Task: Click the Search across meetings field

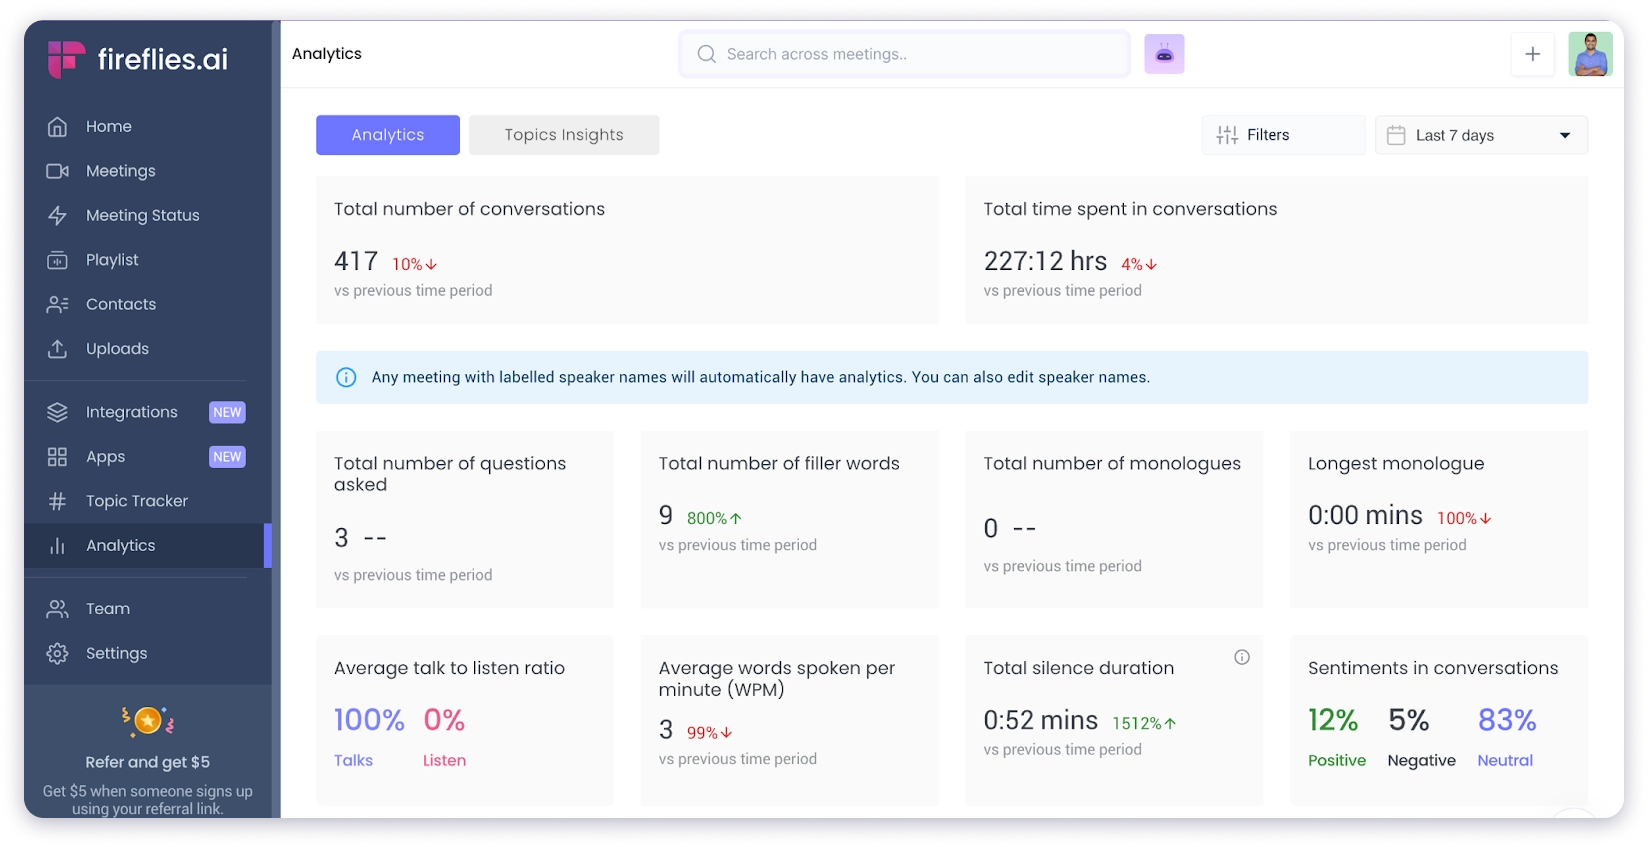Action: [905, 55]
